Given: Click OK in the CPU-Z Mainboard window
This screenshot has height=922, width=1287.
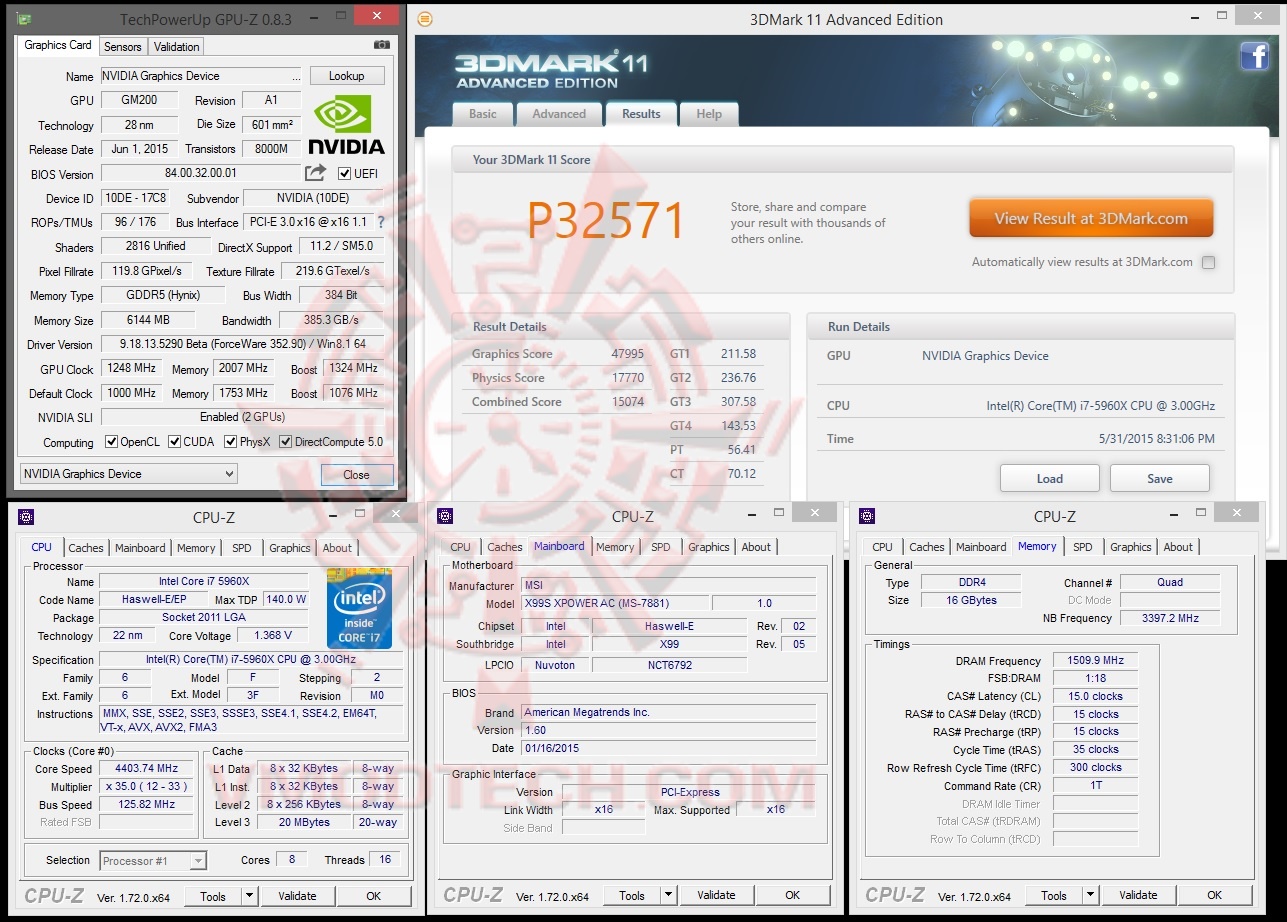Looking at the screenshot, I should pyautogui.click(x=793, y=895).
